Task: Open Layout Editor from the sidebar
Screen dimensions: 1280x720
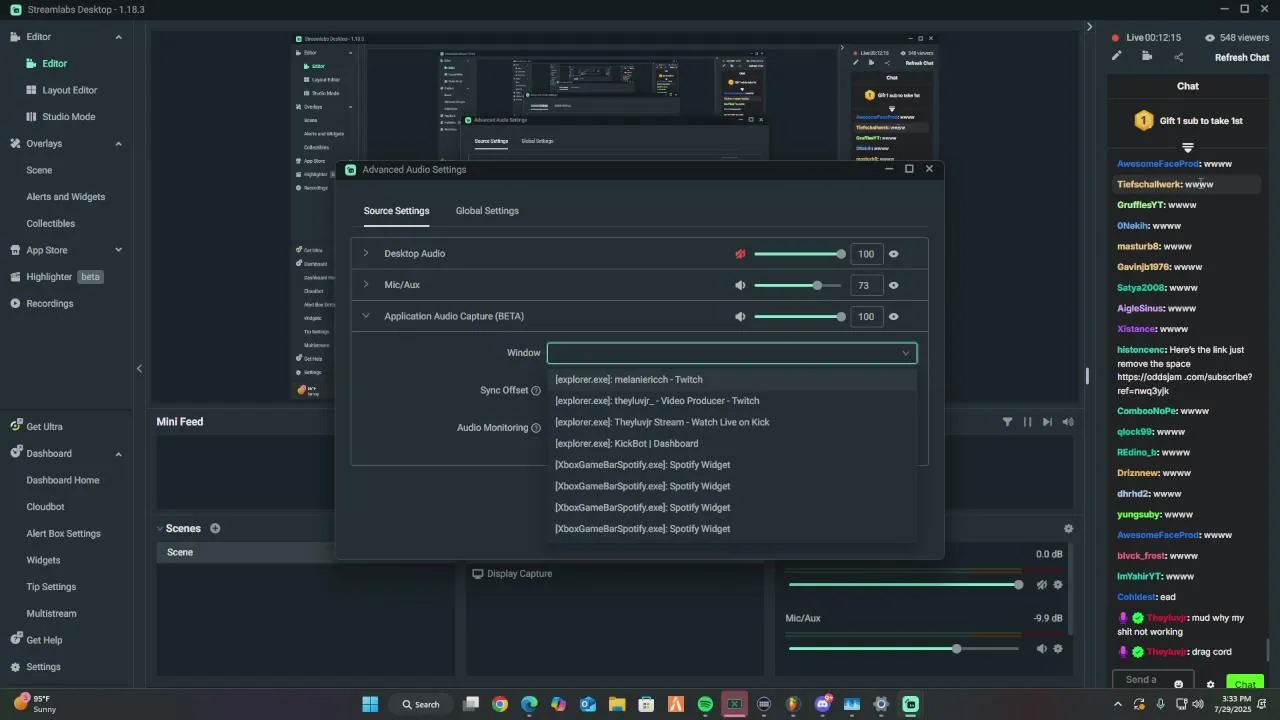Action: pyautogui.click(x=69, y=90)
